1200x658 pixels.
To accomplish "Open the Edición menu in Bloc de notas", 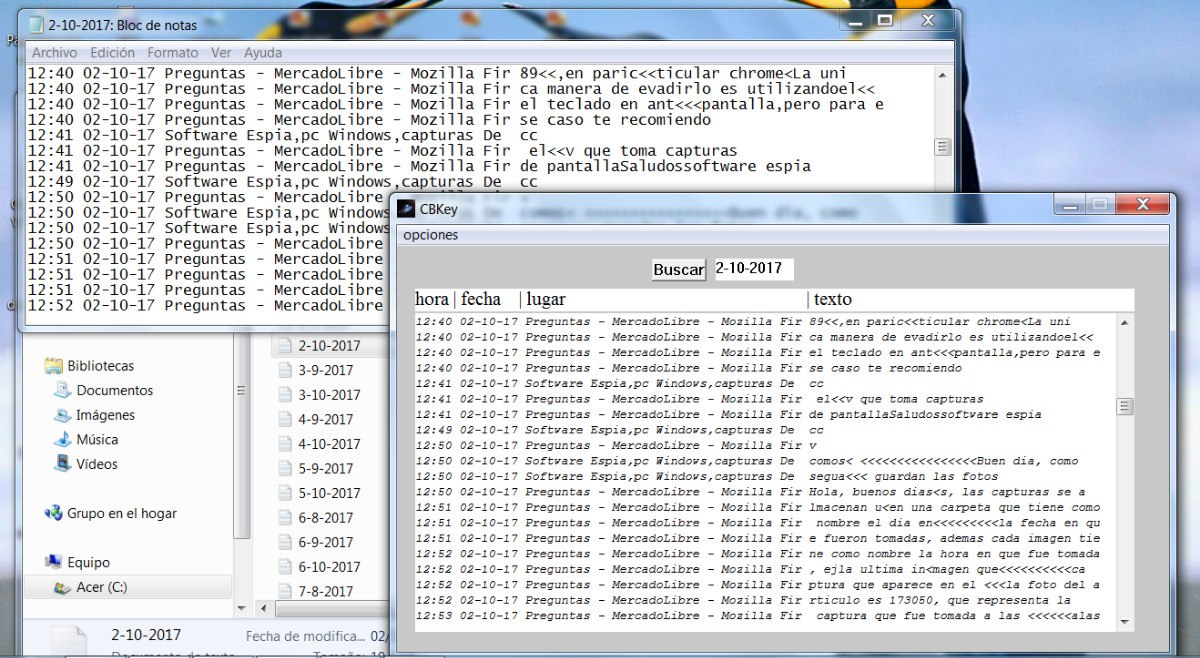I will click(x=112, y=52).
